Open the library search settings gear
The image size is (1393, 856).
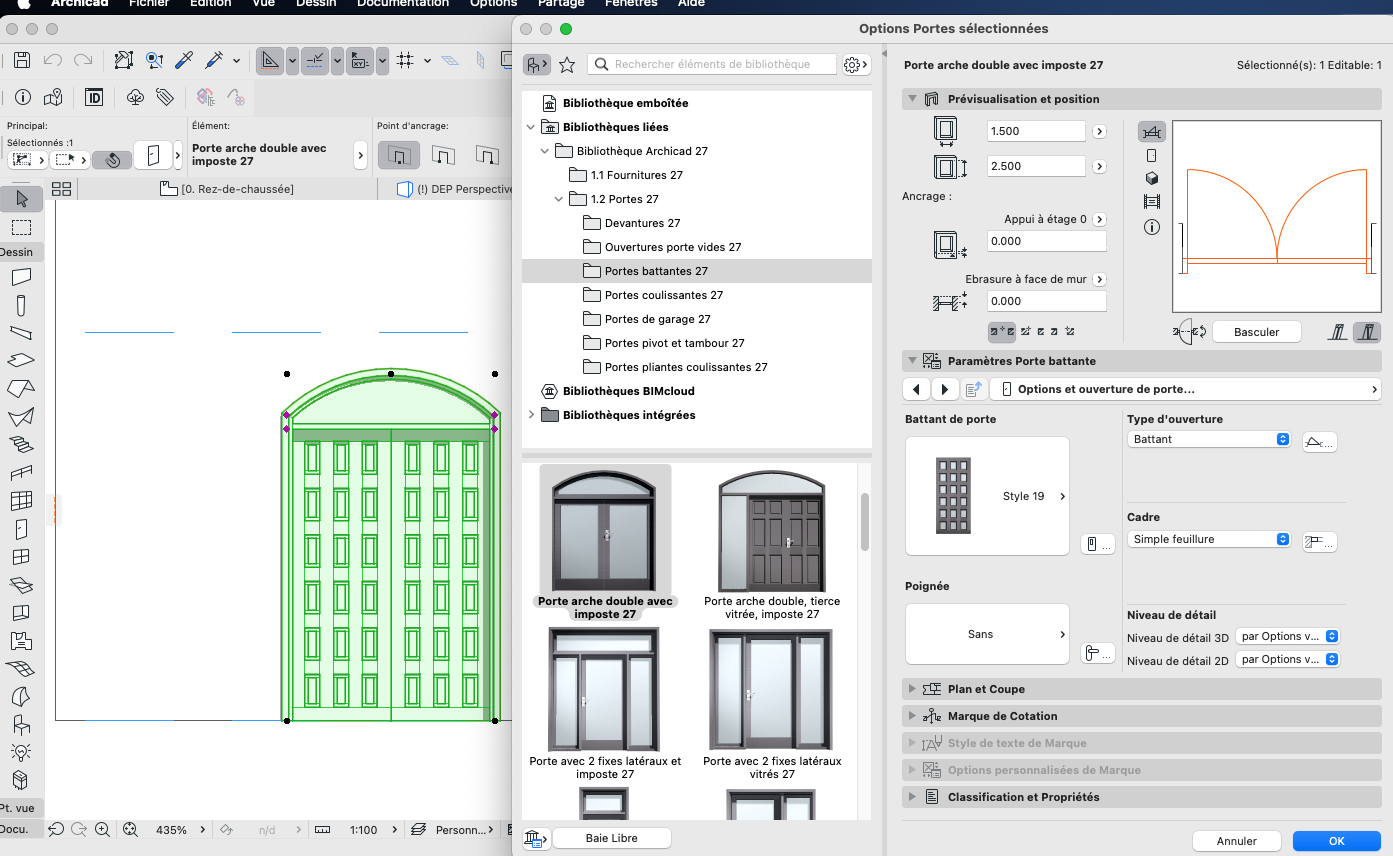click(x=854, y=65)
